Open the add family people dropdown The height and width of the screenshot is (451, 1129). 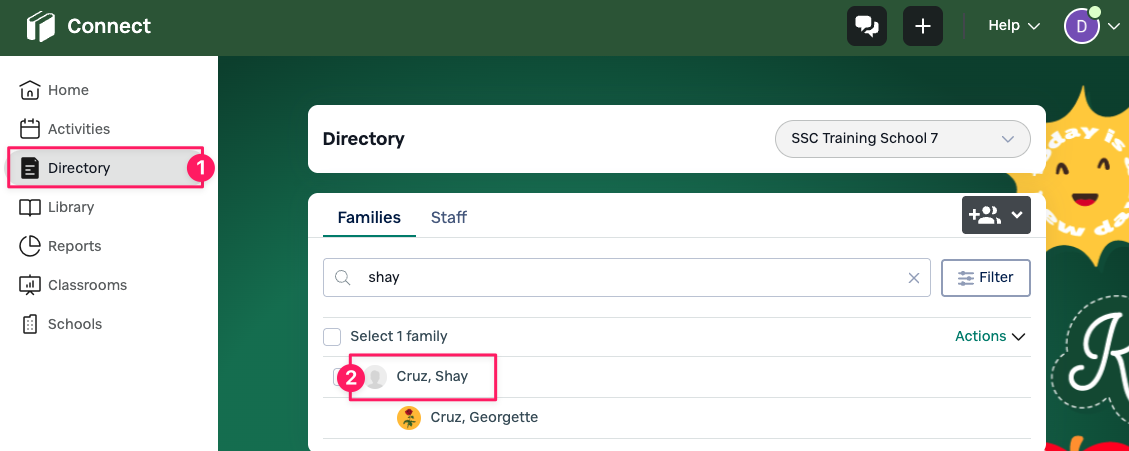pyautogui.click(x=996, y=215)
